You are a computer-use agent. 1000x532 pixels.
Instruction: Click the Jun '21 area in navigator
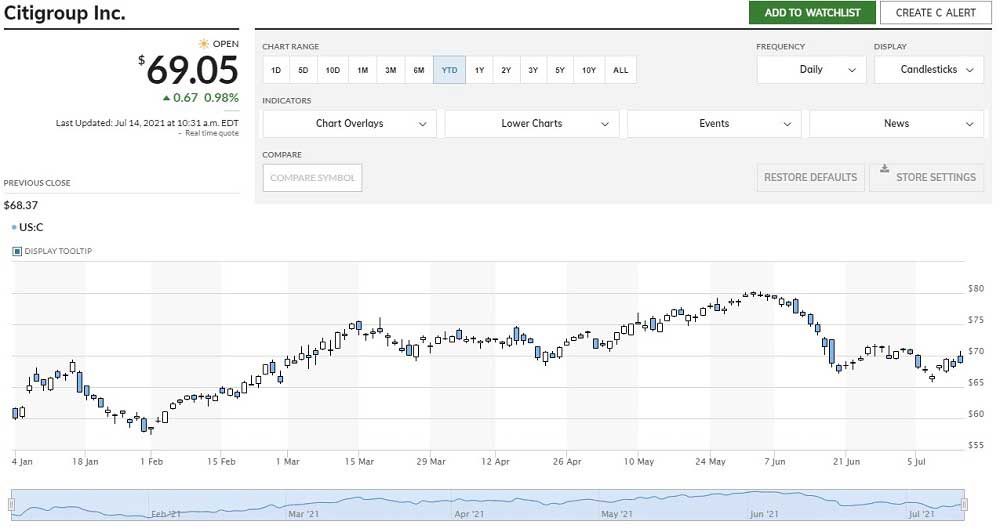(x=763, y=514)
